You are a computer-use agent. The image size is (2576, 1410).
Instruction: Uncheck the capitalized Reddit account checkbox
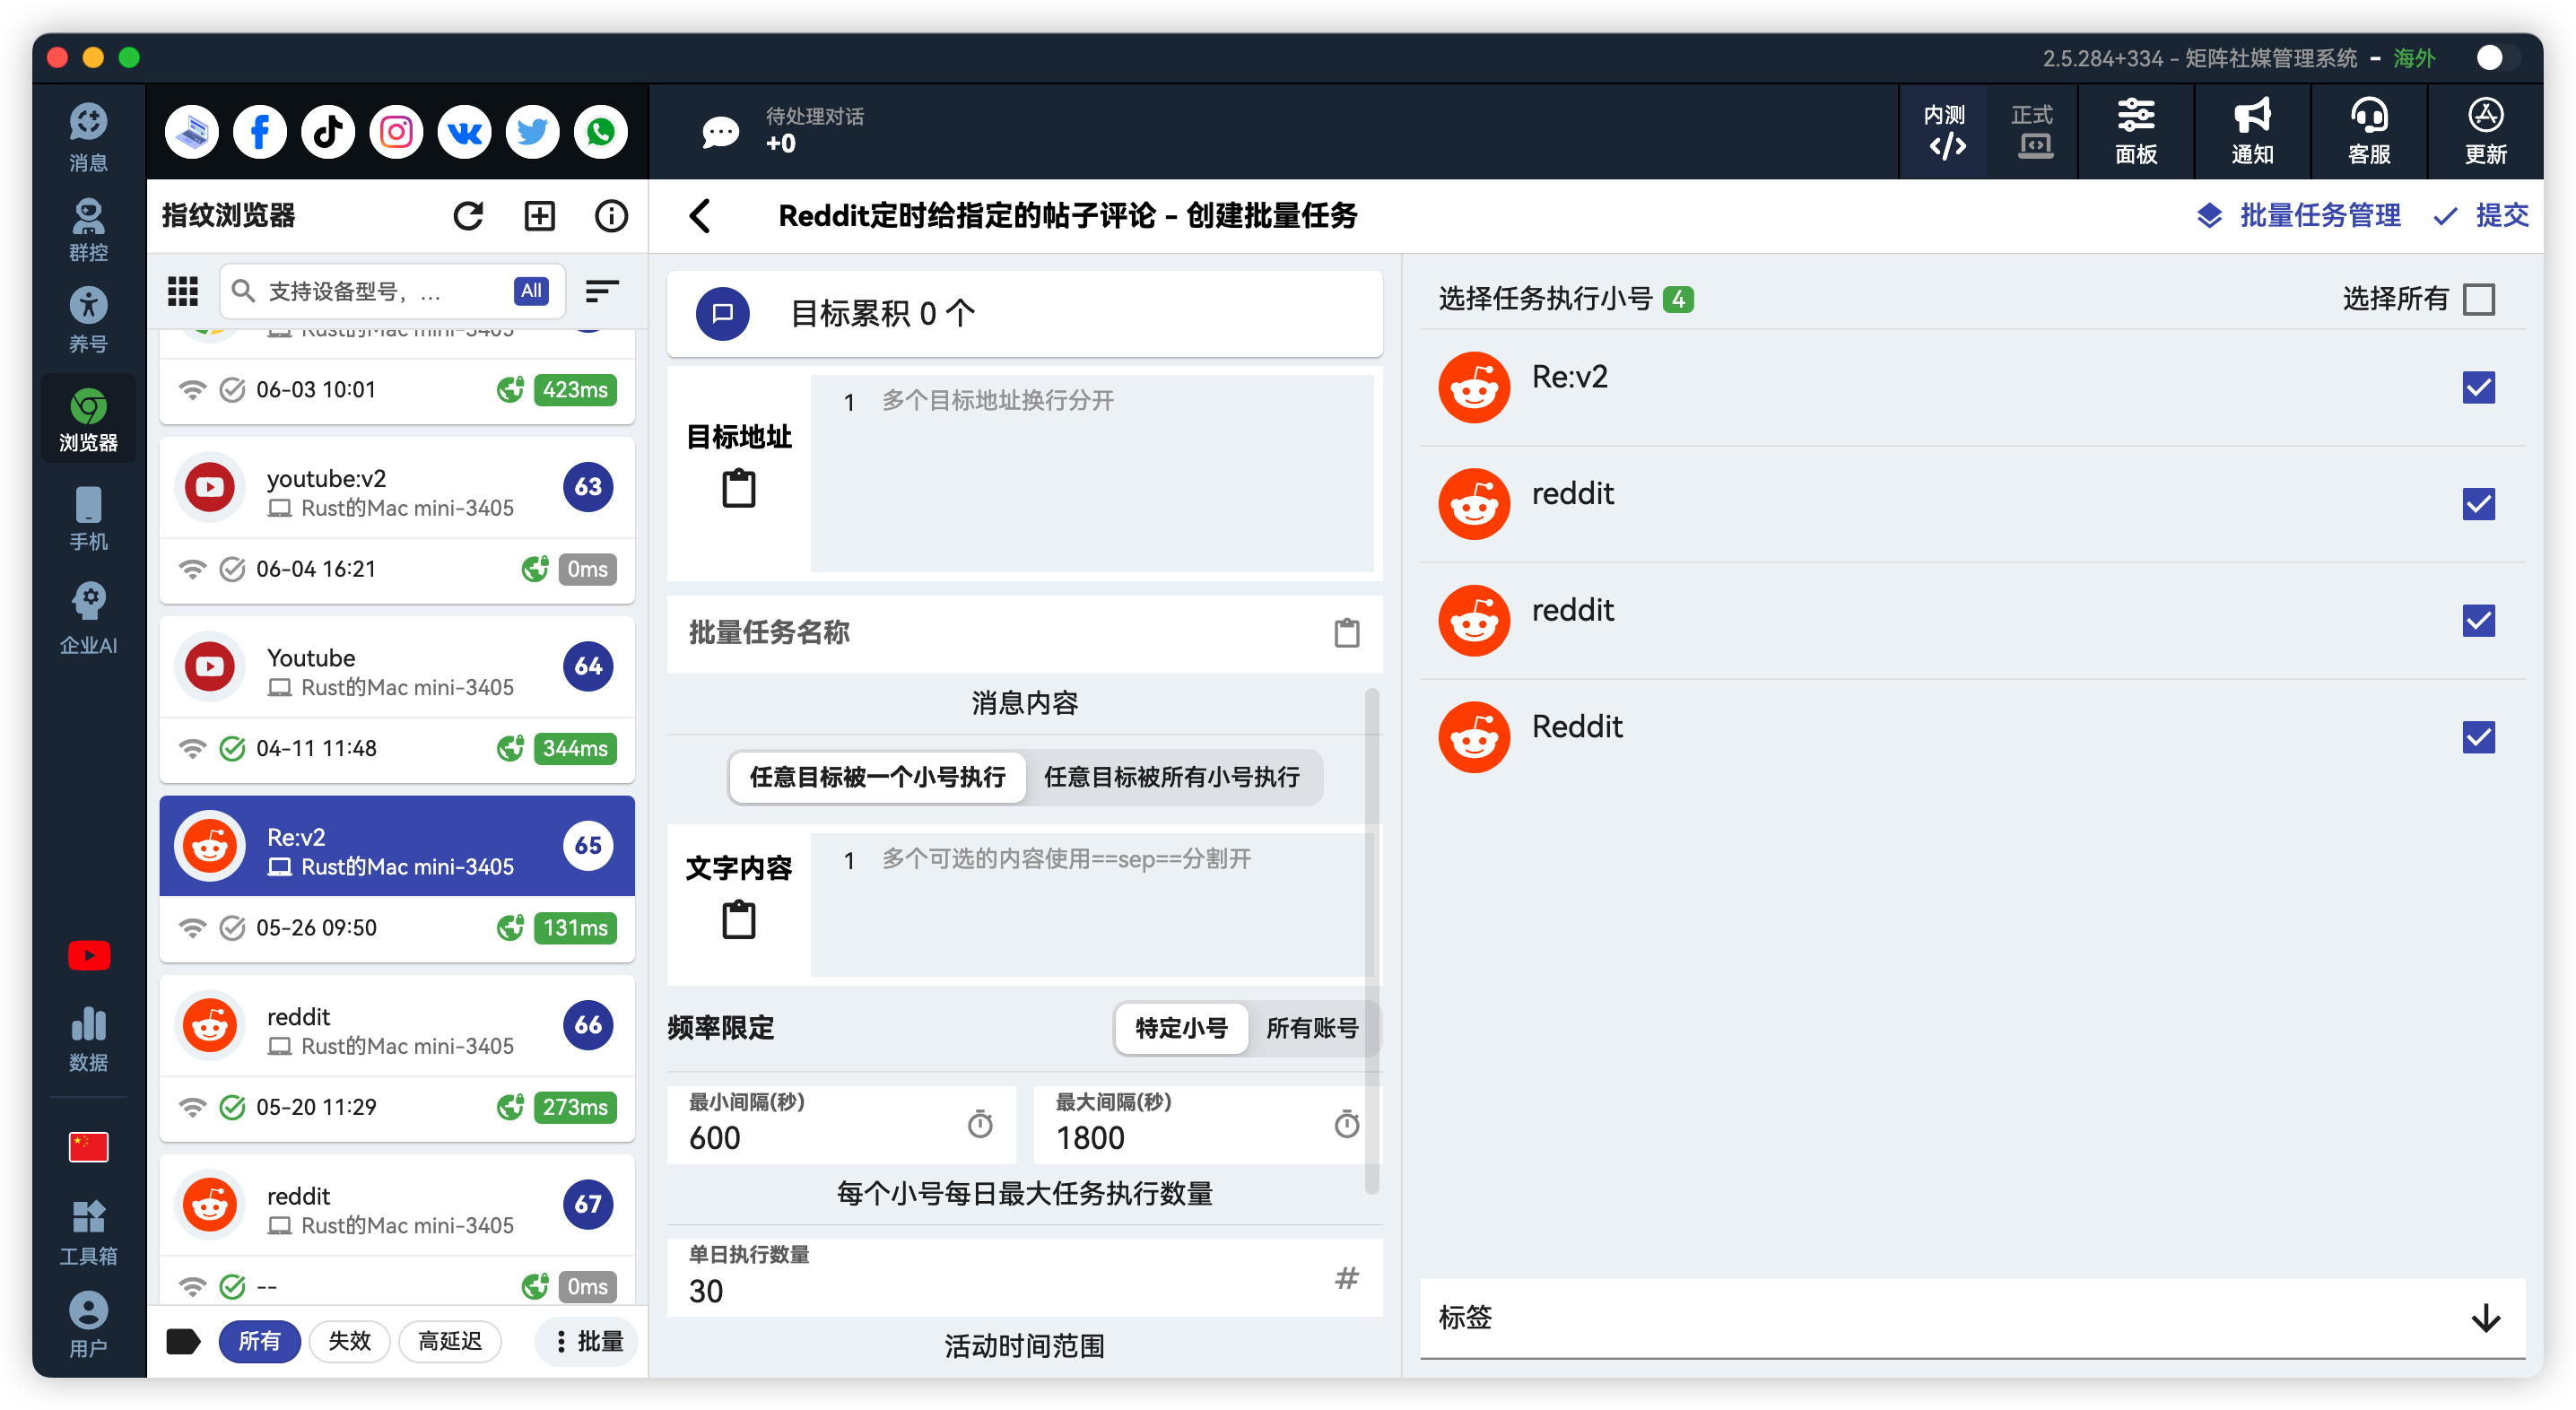[2479, 737]
